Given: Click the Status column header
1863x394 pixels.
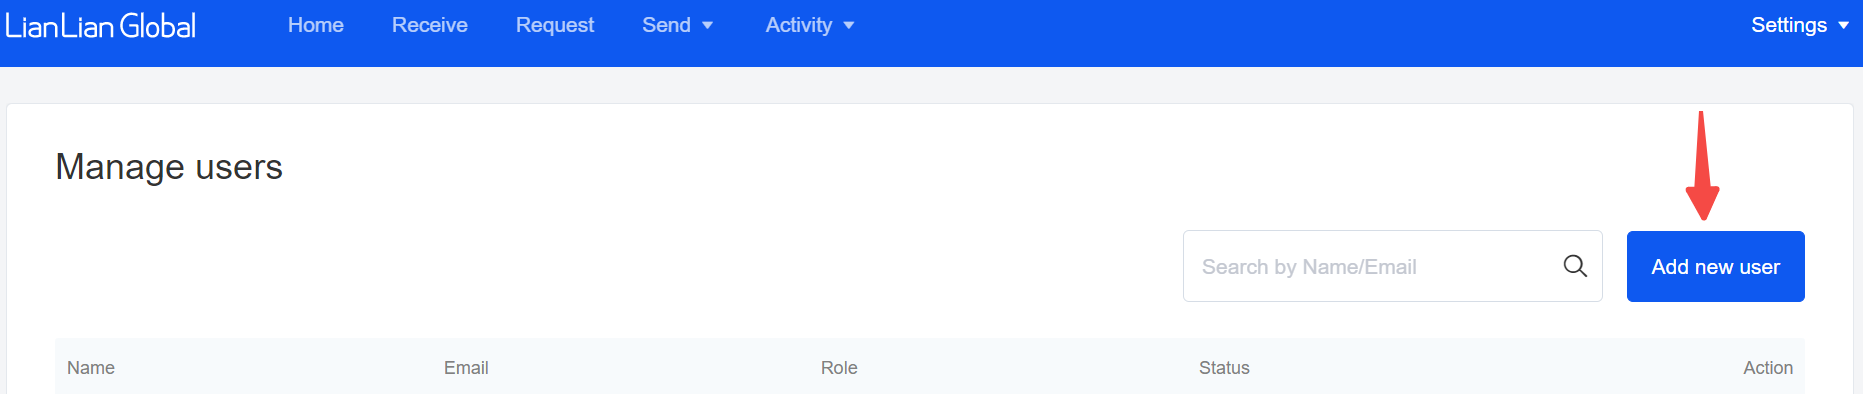Looking at the screenshot, I should tap(1224, 368).
